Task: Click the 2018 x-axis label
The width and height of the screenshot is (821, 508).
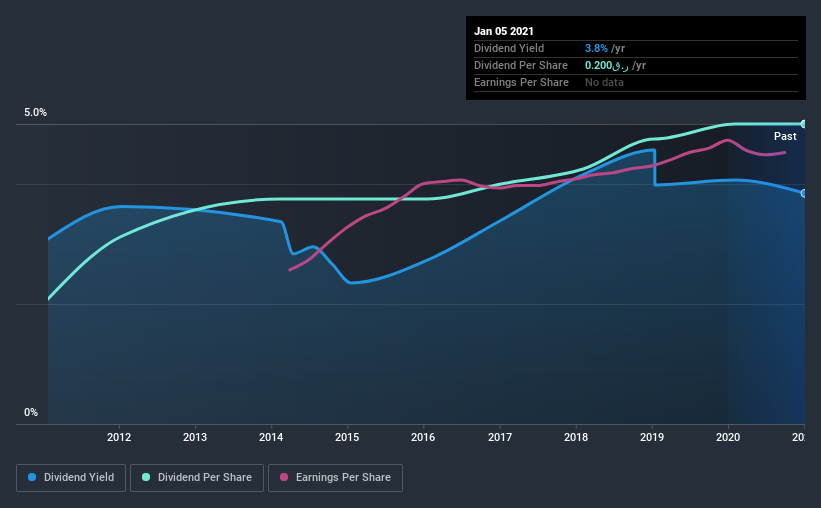Action: [x=576, y=437]
